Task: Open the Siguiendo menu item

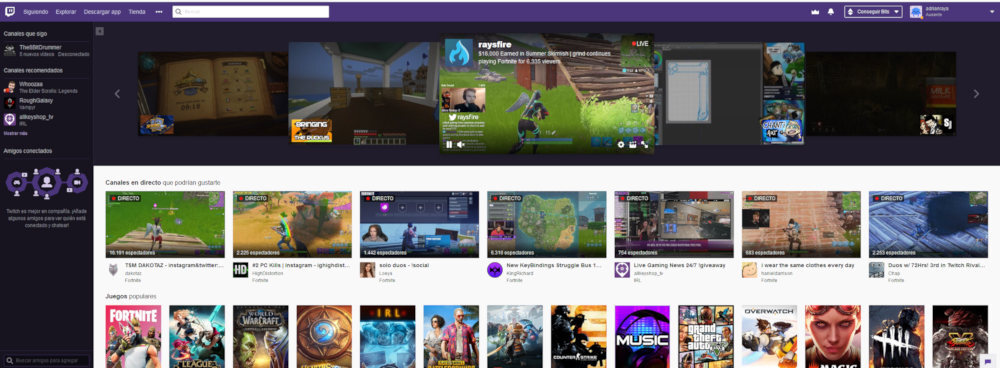Action: [36, 12]
